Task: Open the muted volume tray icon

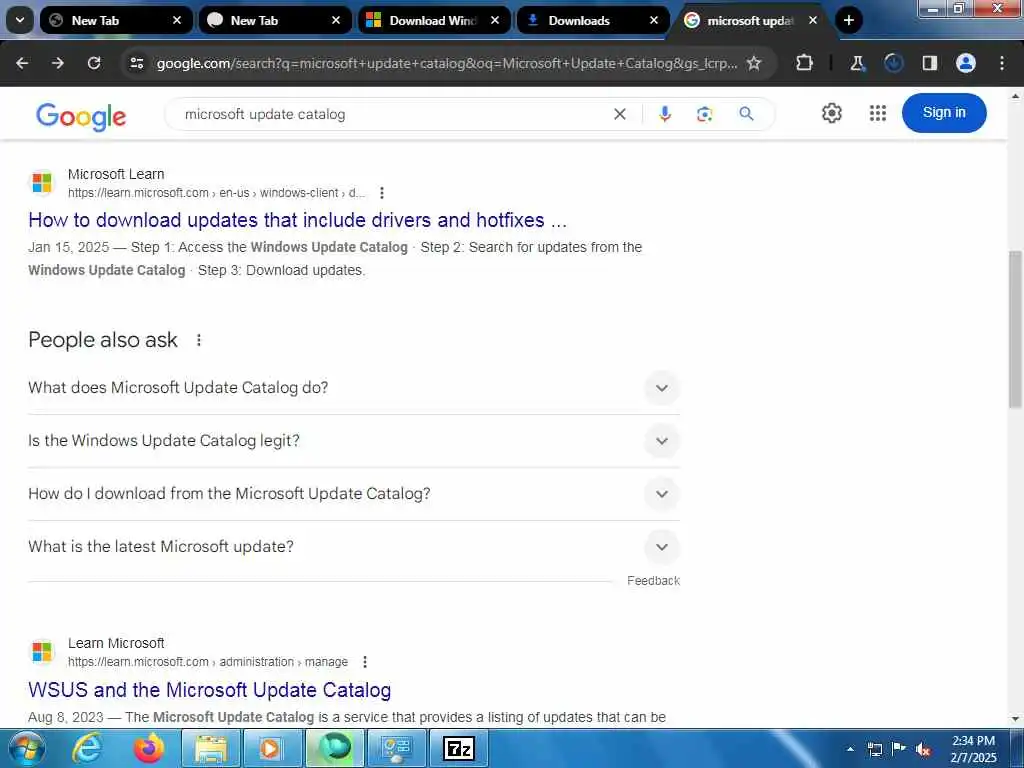Action: tap(923, 749)
